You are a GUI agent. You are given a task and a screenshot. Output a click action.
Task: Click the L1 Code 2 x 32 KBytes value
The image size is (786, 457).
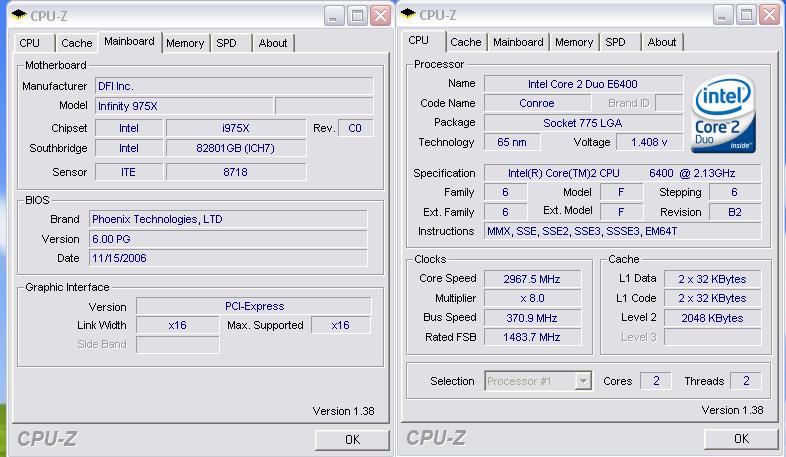[712, 298]
